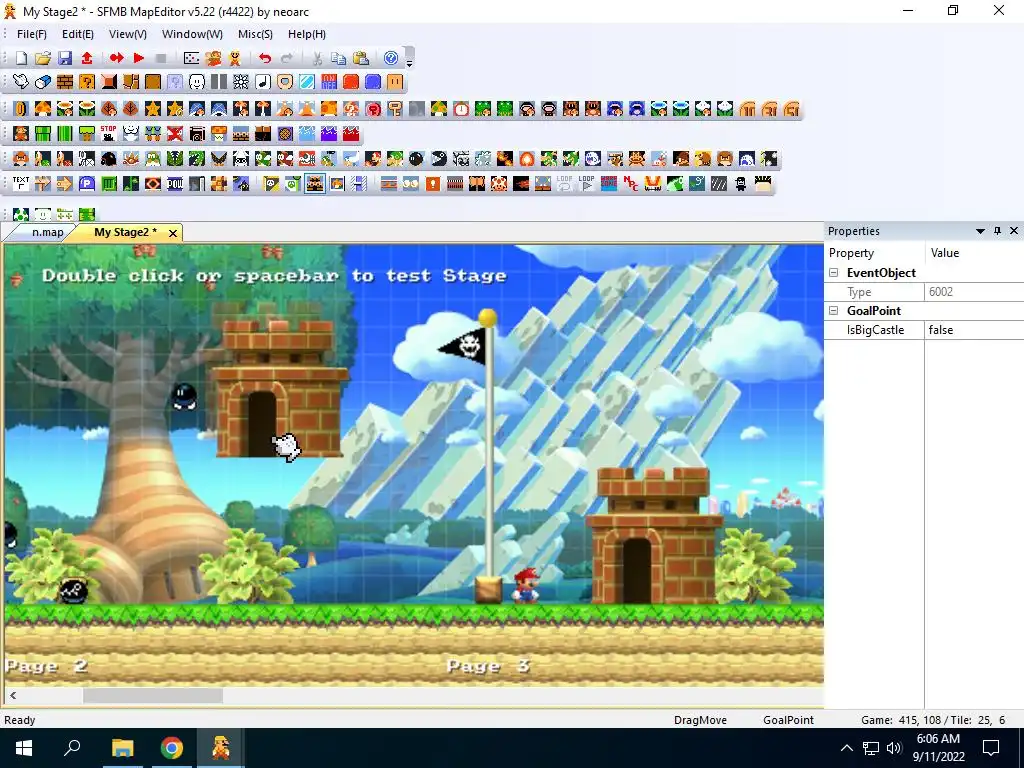1024x768 pixels.
Task: Select the Goomba enemy icon
Action: click(21, 159)
